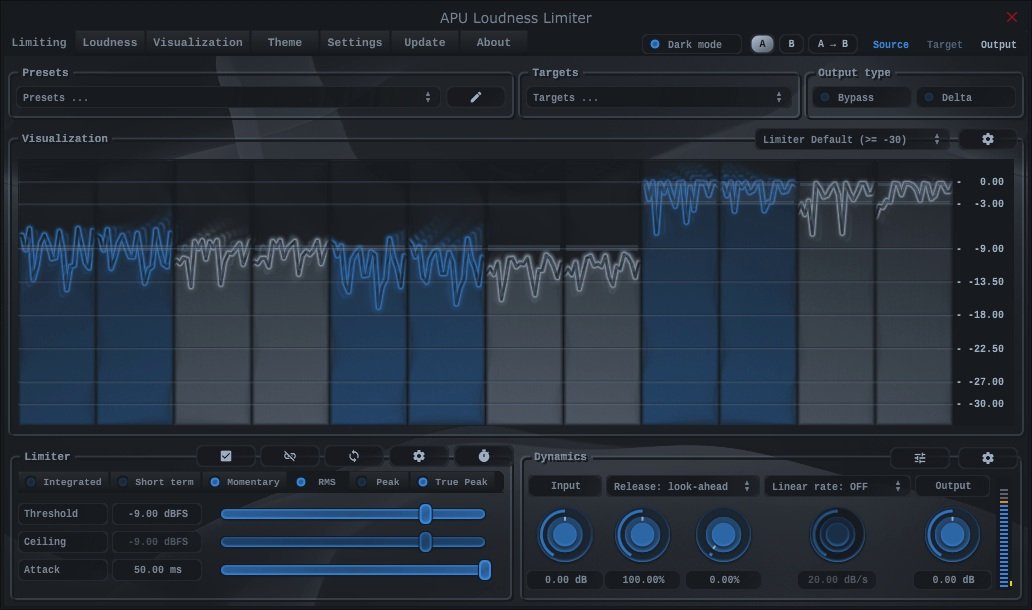Toggle the True Peak option
The height and width of the screenshot is (610, 1032).
point(453,482)
